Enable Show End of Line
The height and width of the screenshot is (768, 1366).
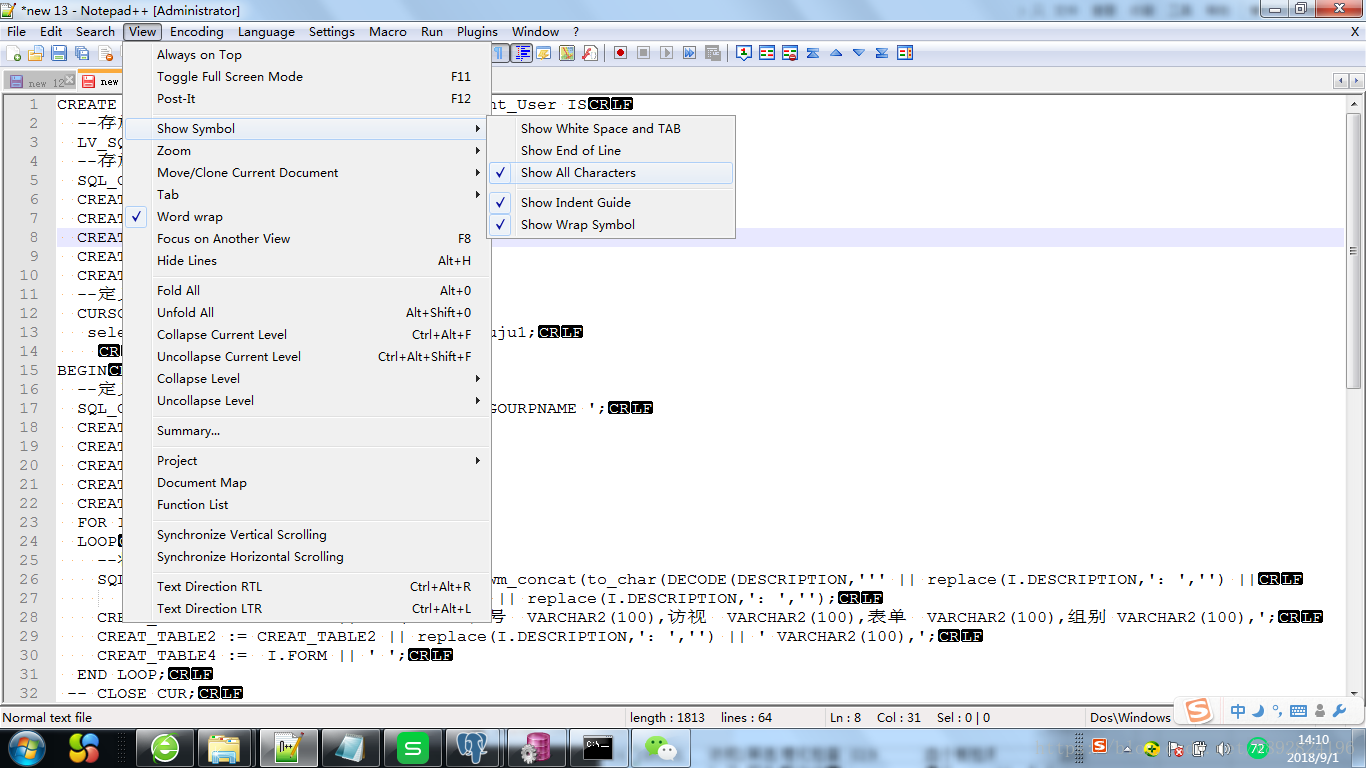click(x=611, y=150)
